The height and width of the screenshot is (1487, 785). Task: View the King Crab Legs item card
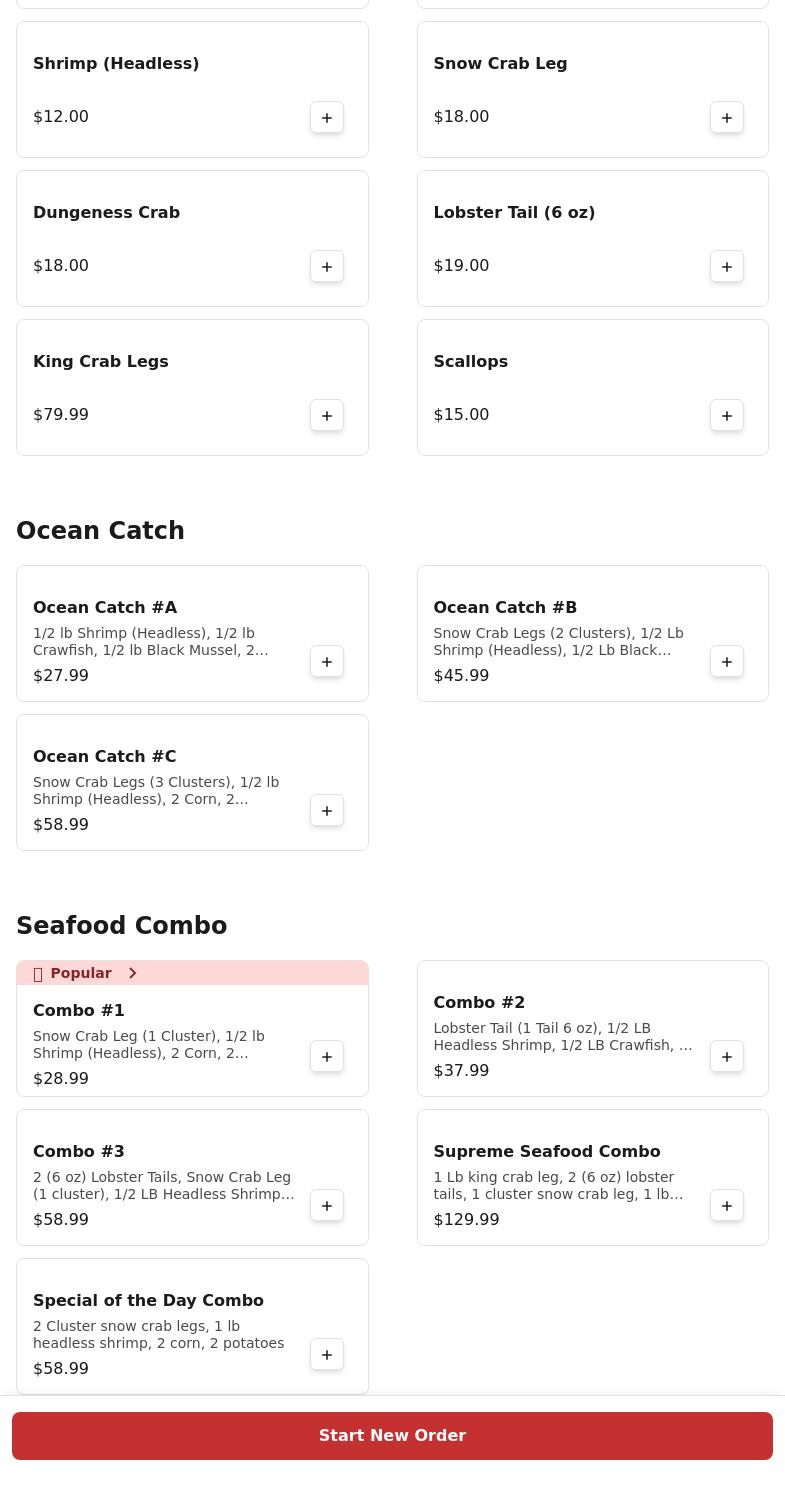click(160, 387)
